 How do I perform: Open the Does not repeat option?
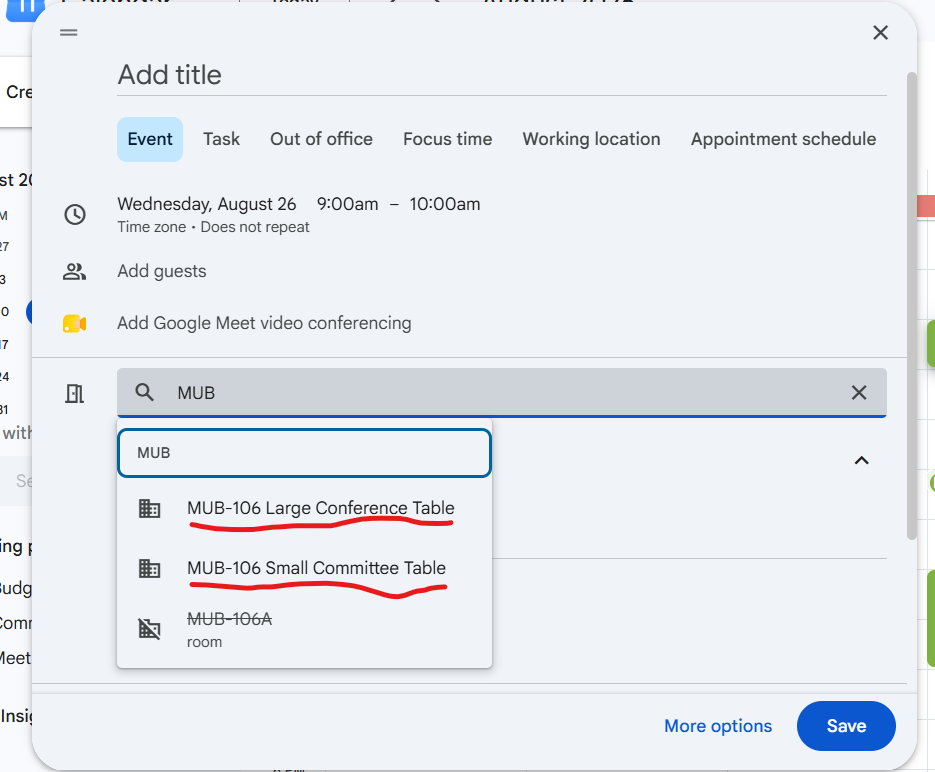(x=255, y=227)
